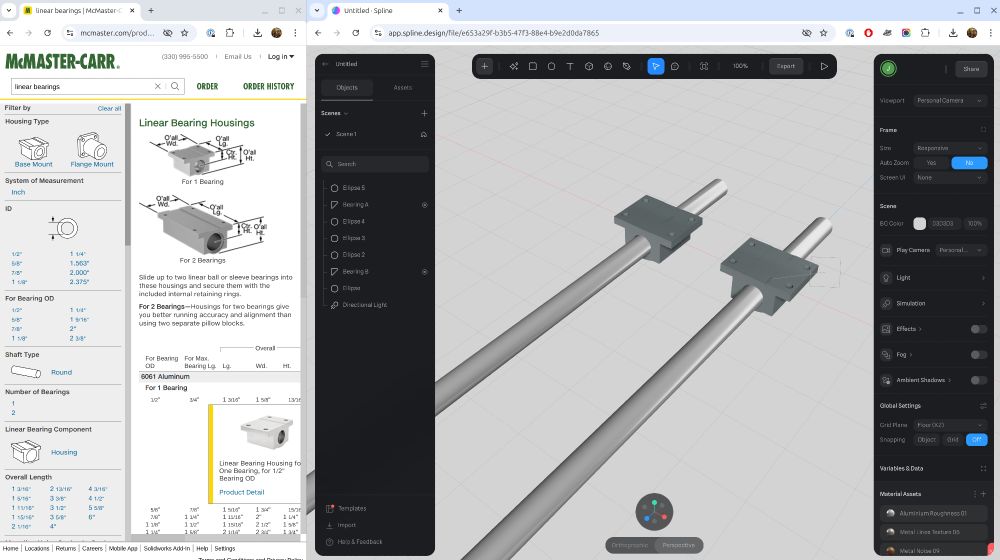Select the Text tool
Viewport: 1000px width, 560px height.
[x=570, y=66]
